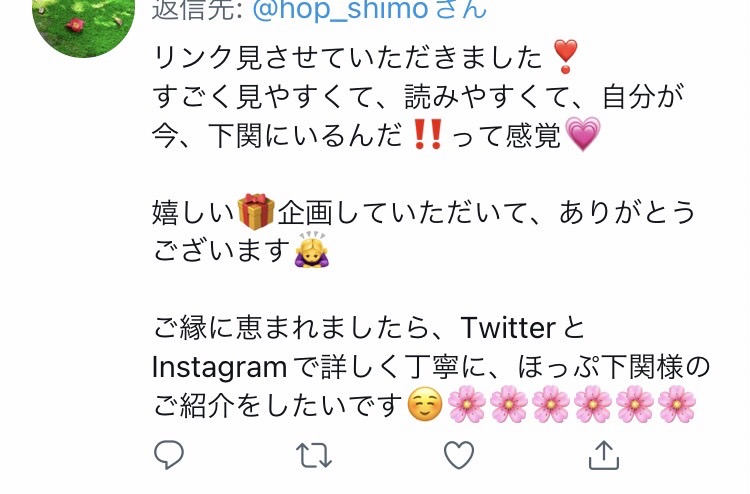Tap the smiling face emoji
Screen dimensions: 750x494
(425, 405)
